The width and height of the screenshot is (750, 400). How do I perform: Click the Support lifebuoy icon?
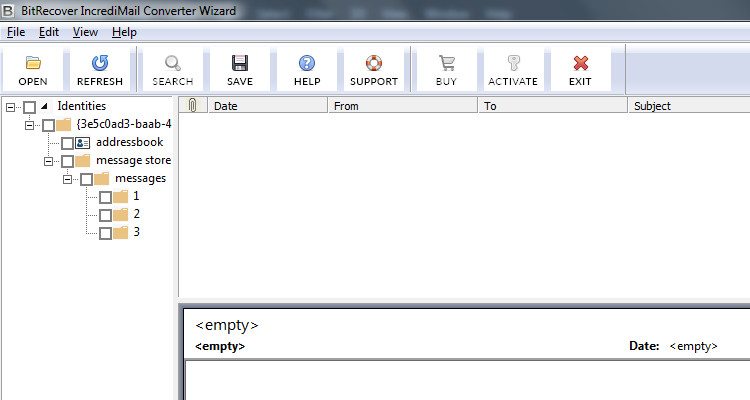[x=374, y=63]
